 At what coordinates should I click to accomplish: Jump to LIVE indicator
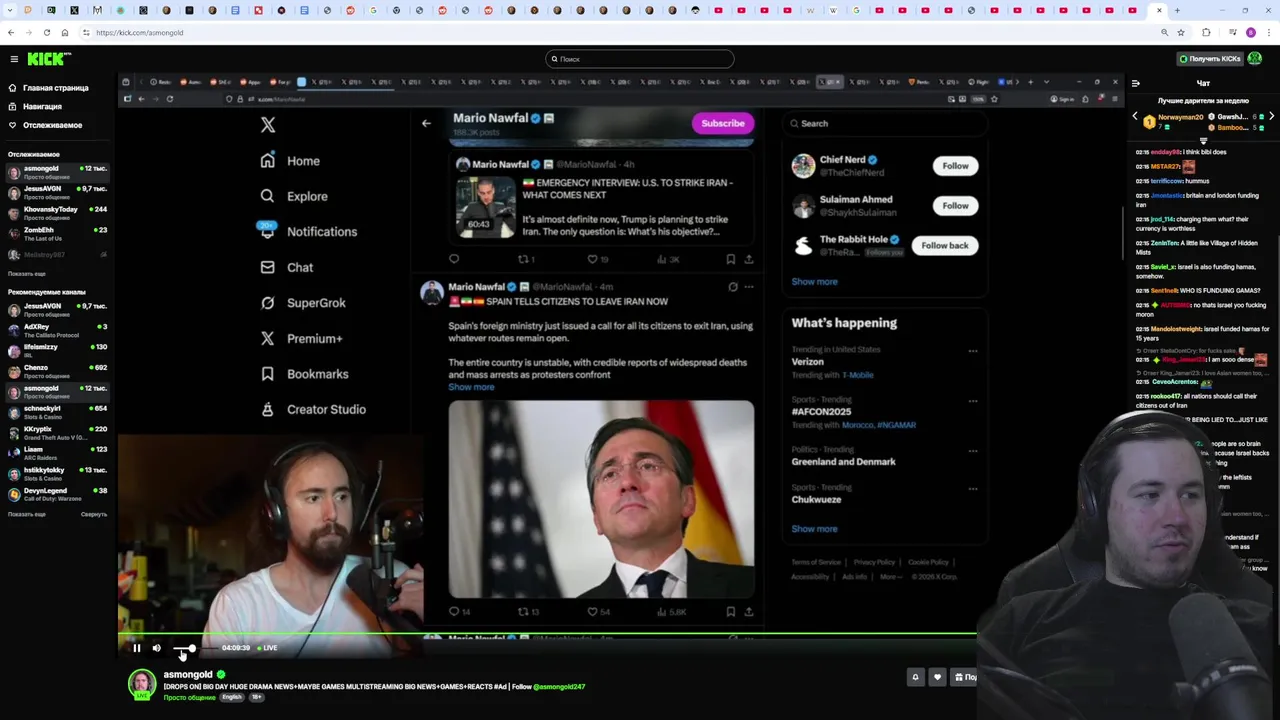coord(267,648)
